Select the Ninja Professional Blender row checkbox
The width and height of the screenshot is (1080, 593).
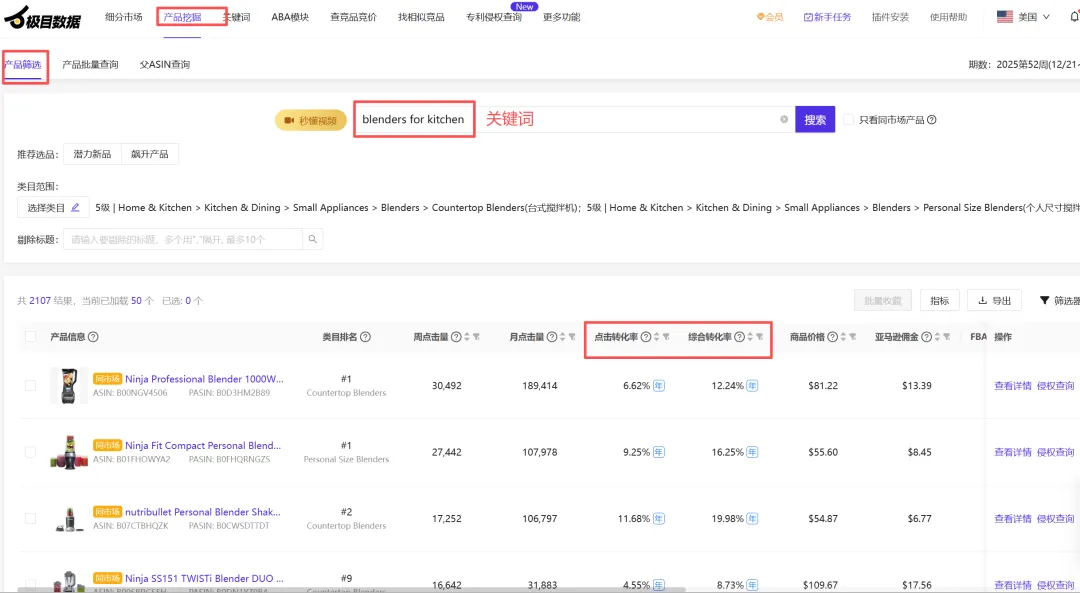coord(30,385)
